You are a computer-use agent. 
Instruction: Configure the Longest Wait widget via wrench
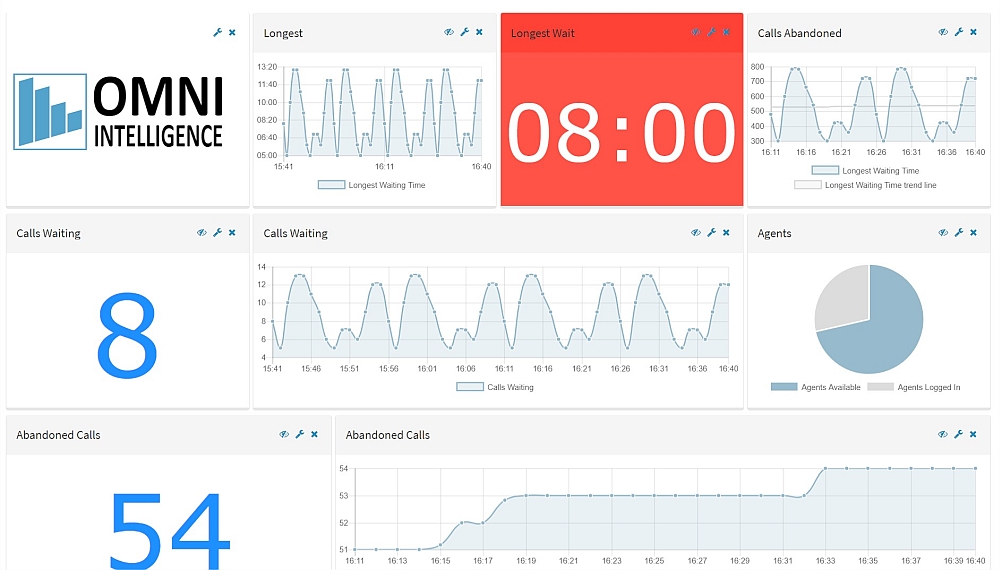711,32
